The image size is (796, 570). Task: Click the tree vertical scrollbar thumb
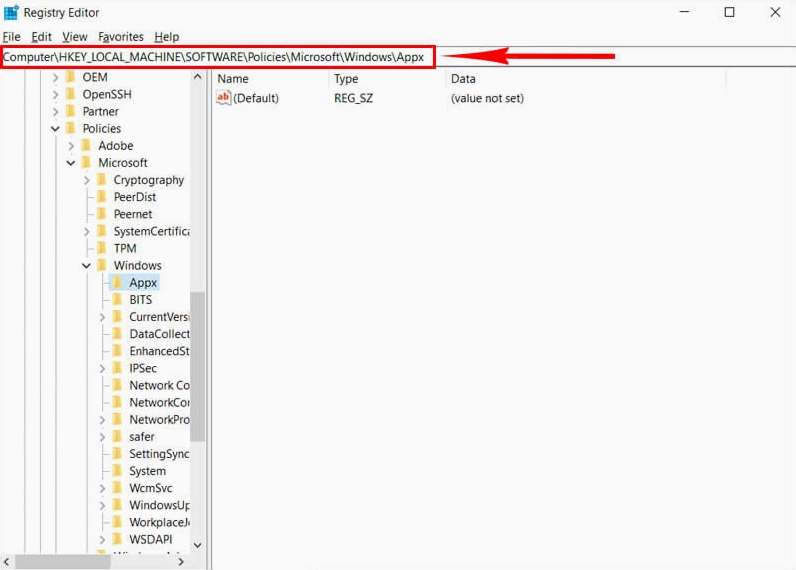(197, 366)
